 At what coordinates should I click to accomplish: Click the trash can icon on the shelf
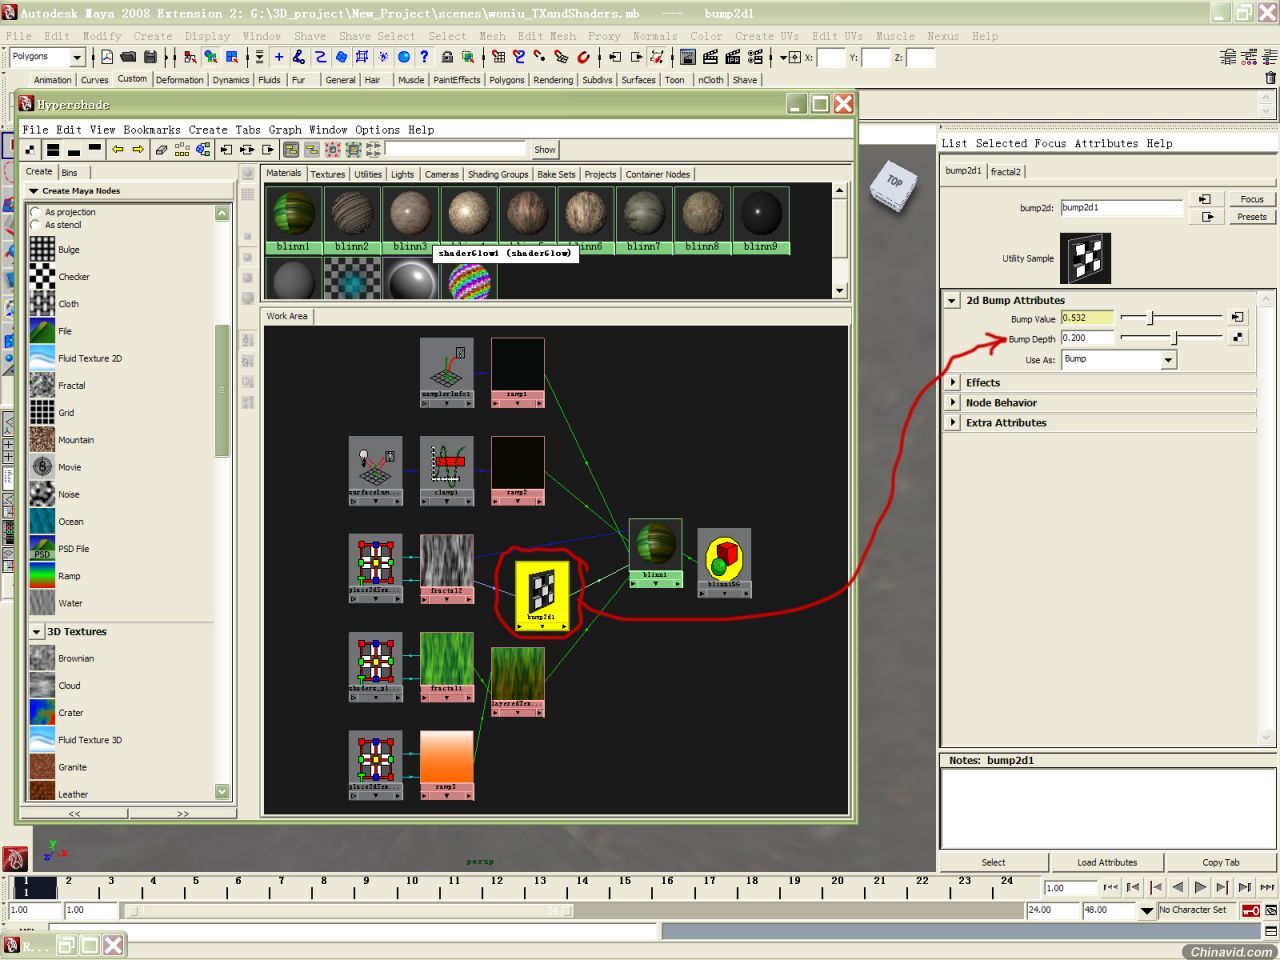tap(1270, 78)
